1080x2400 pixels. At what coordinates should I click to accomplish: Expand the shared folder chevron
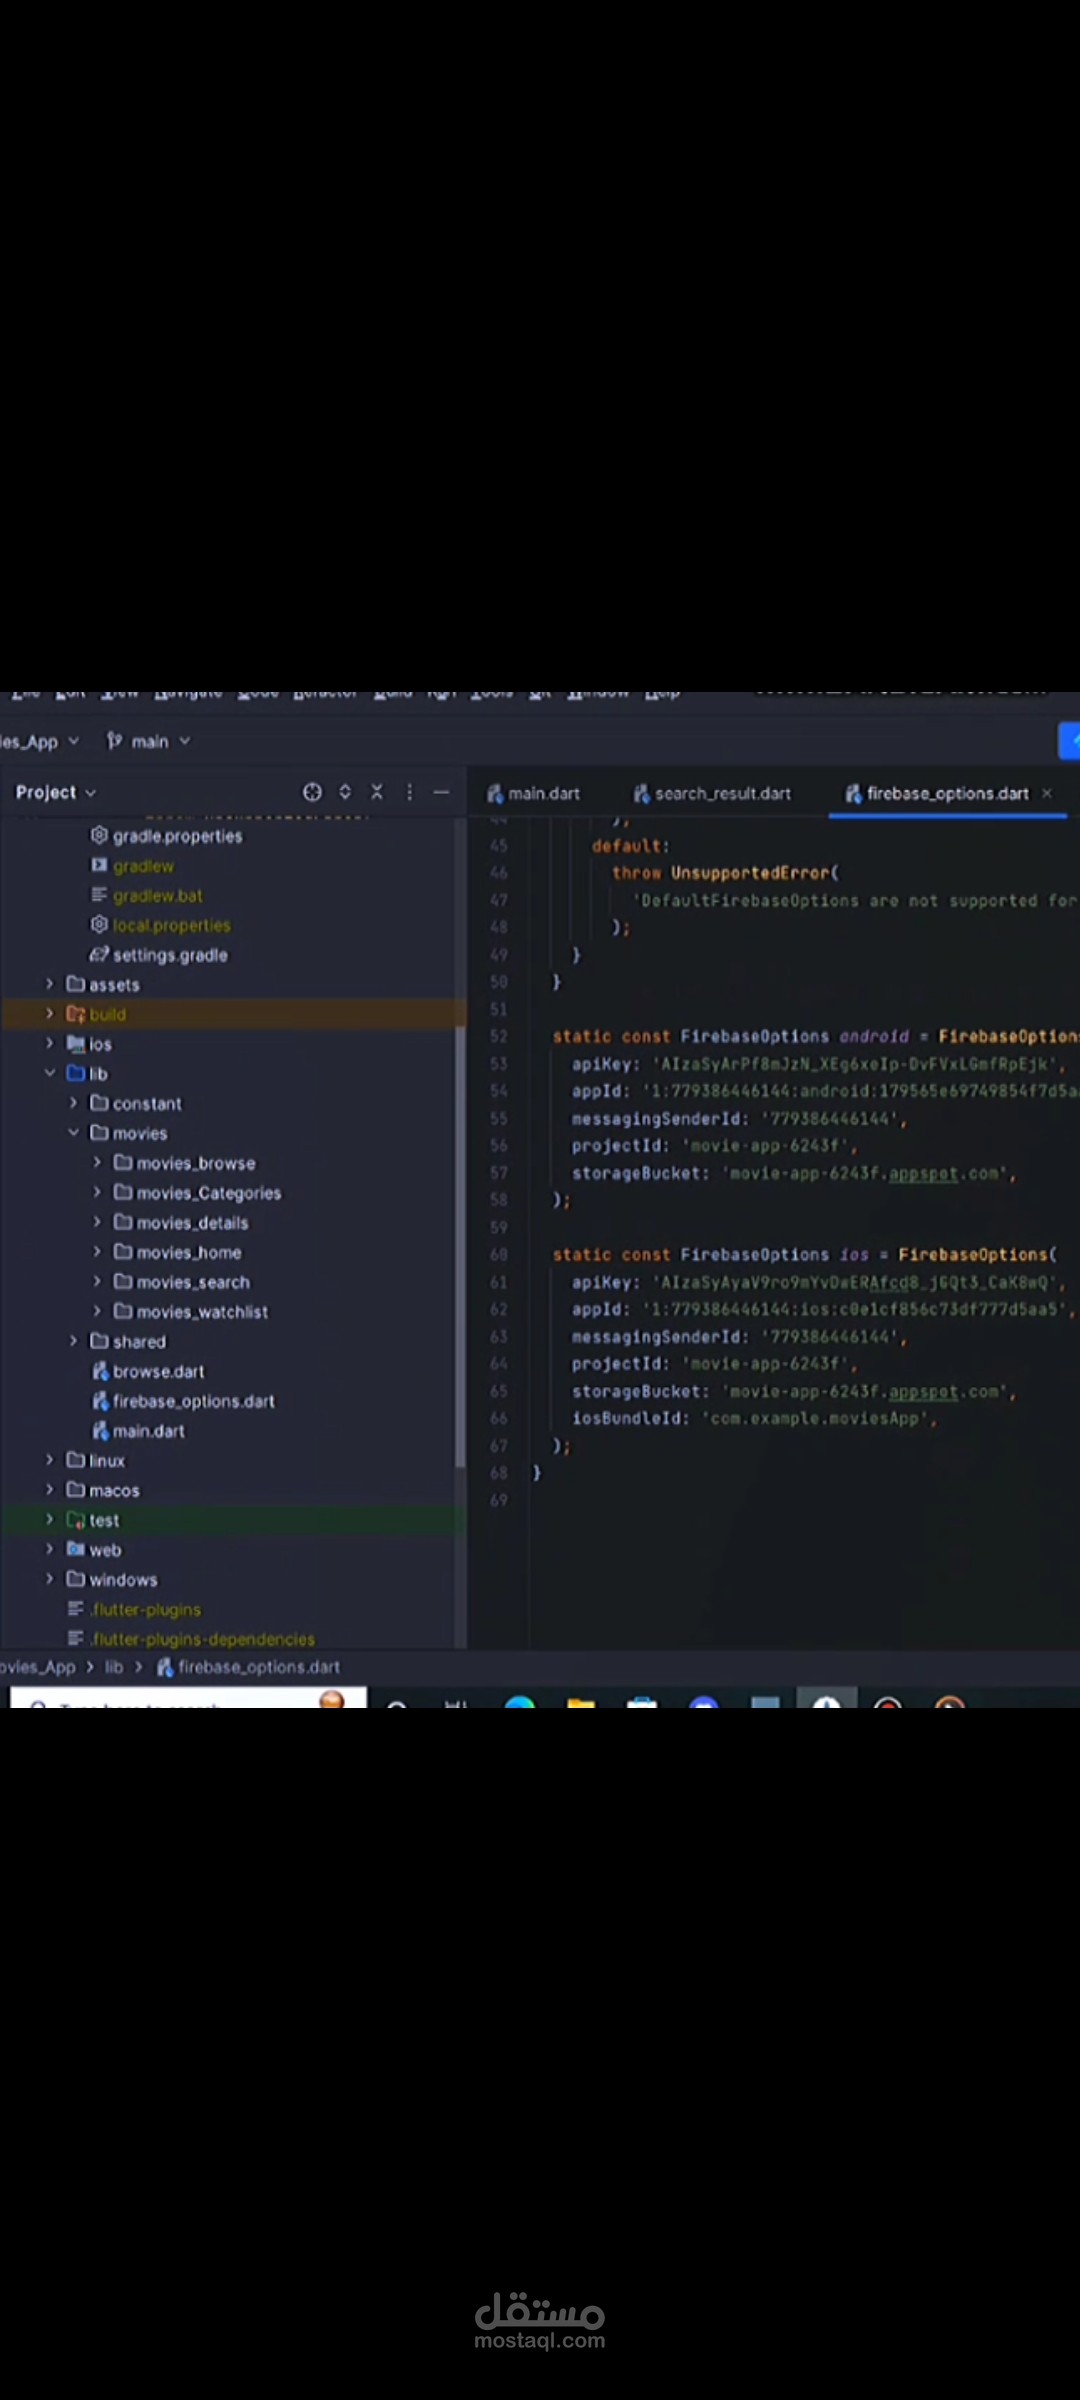coord(73,1341)
